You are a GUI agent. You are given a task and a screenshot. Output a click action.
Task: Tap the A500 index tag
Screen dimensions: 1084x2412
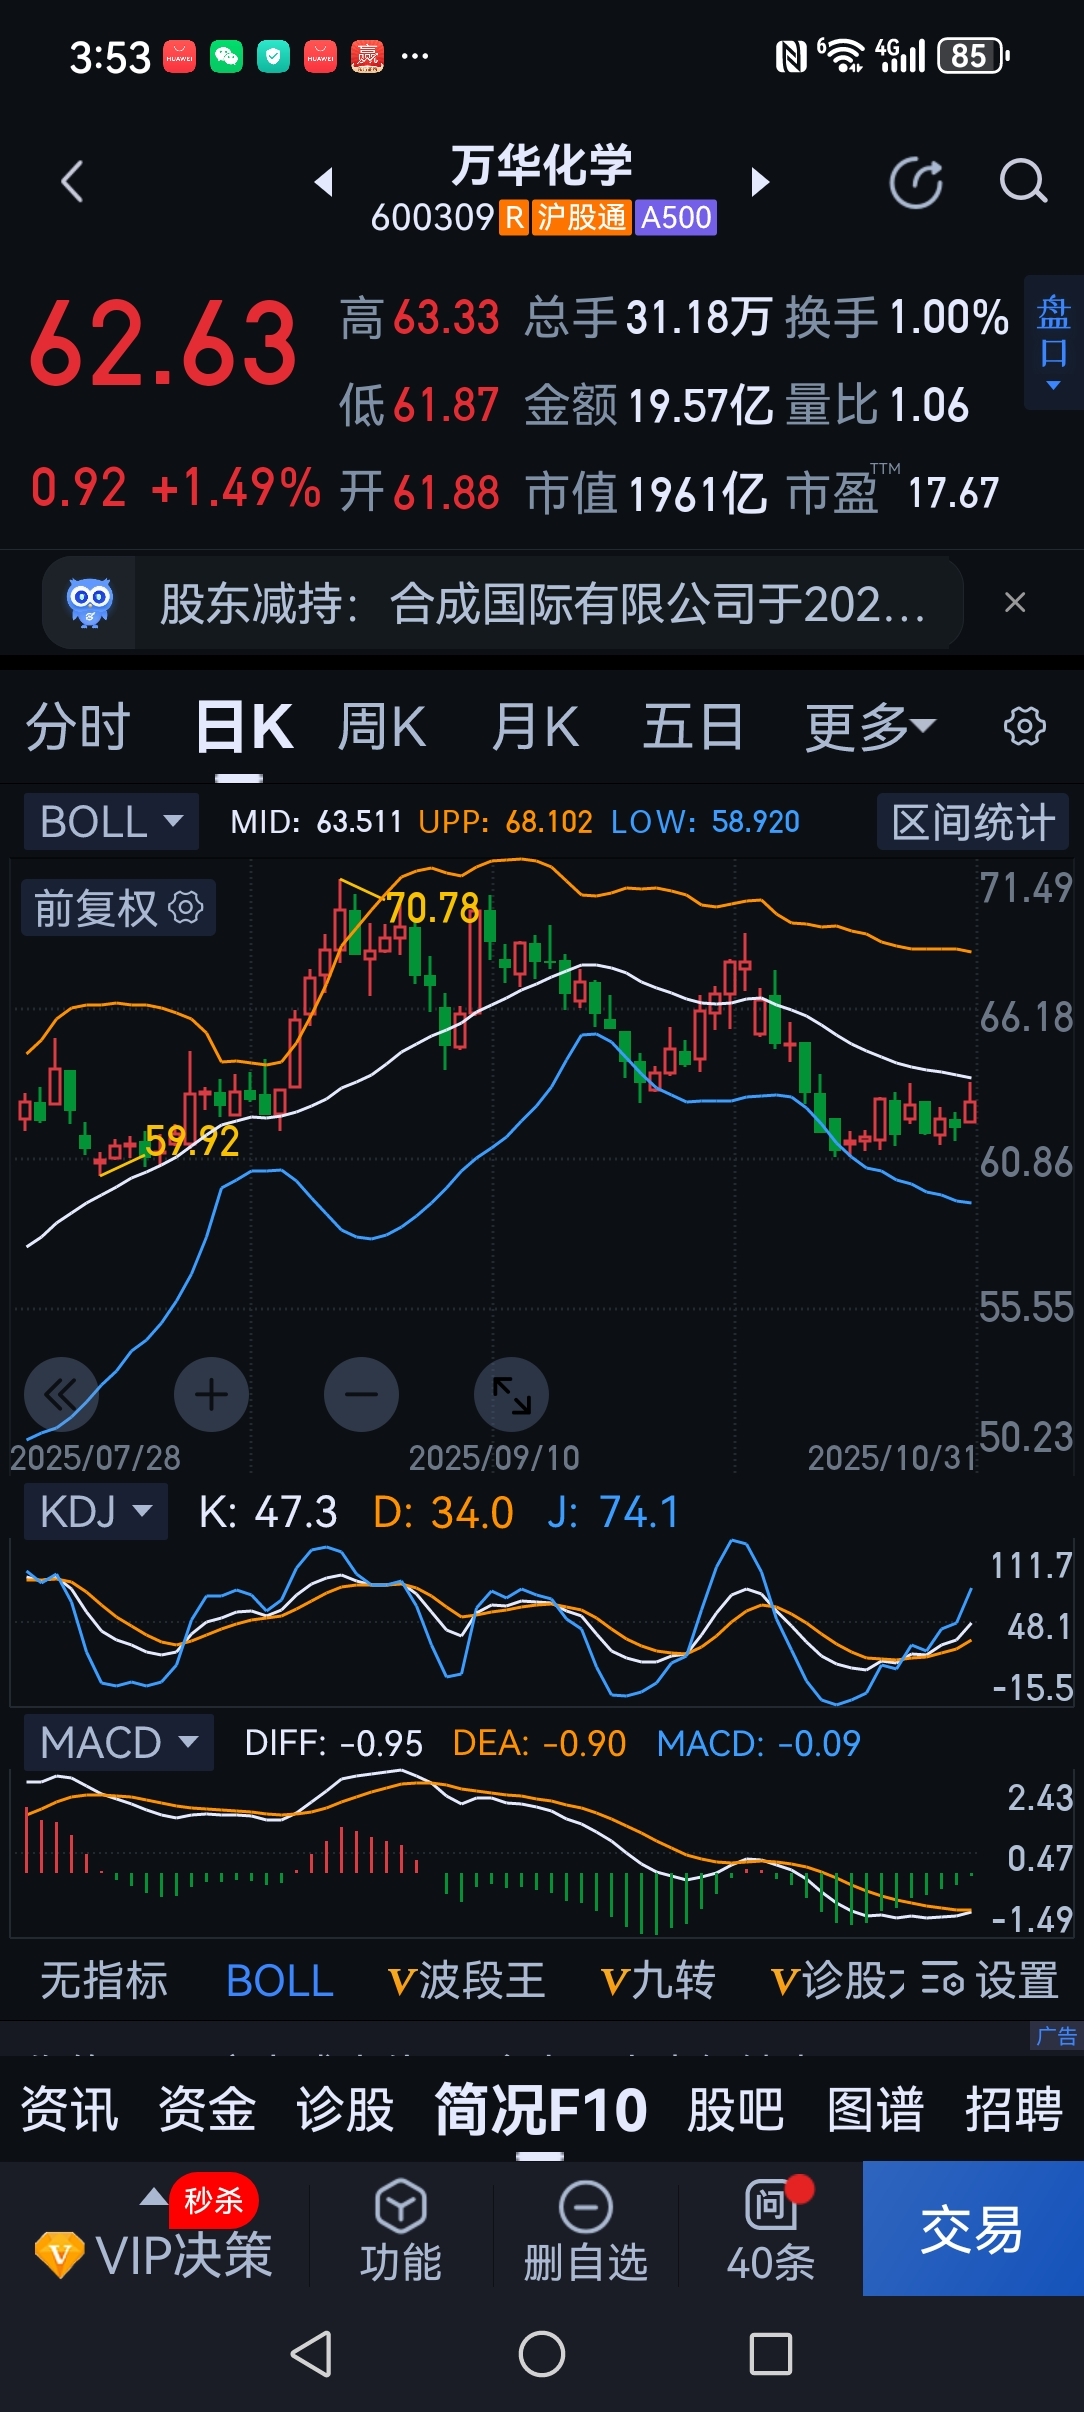676,217
